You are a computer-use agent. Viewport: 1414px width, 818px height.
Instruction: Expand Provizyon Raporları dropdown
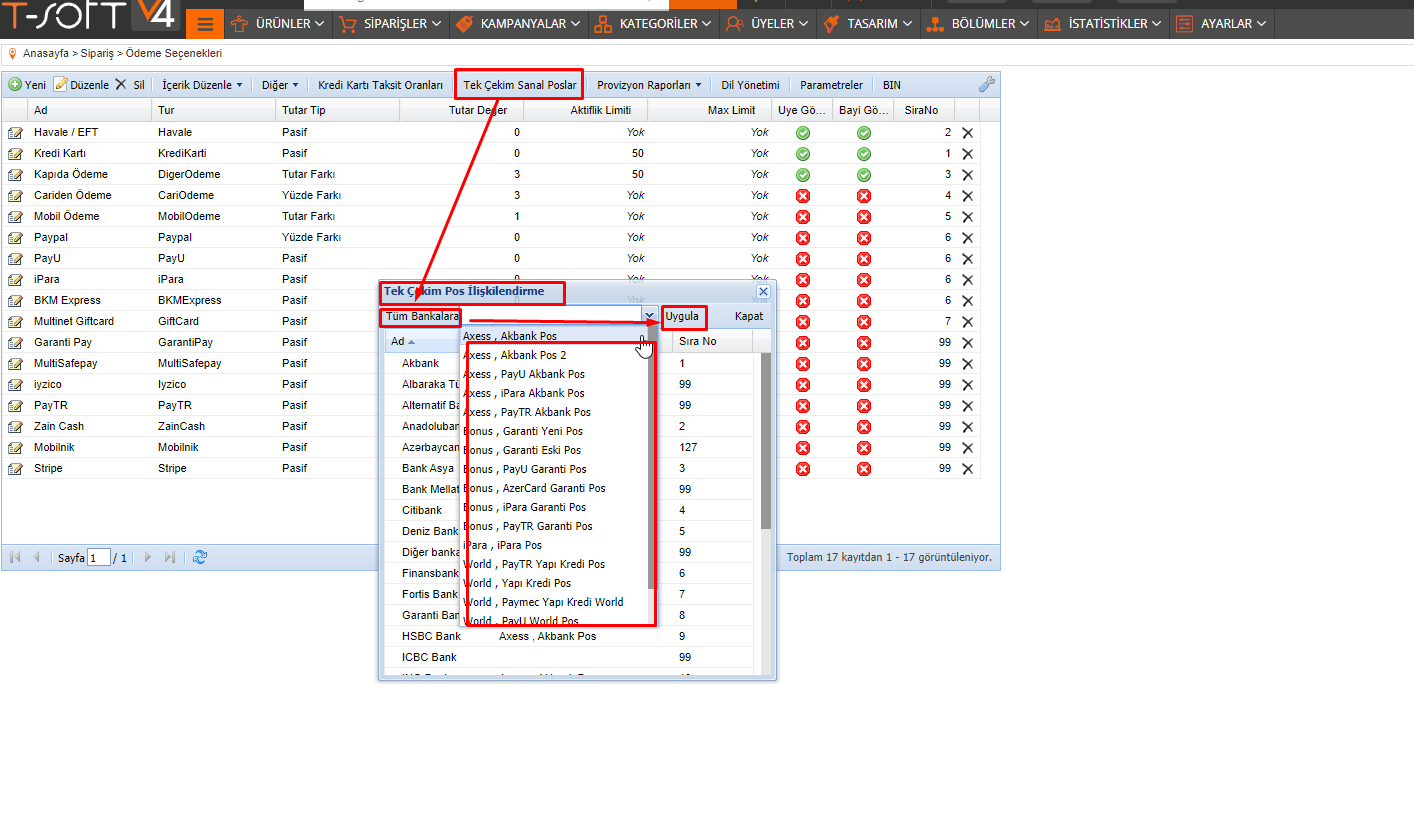point(649,85)
